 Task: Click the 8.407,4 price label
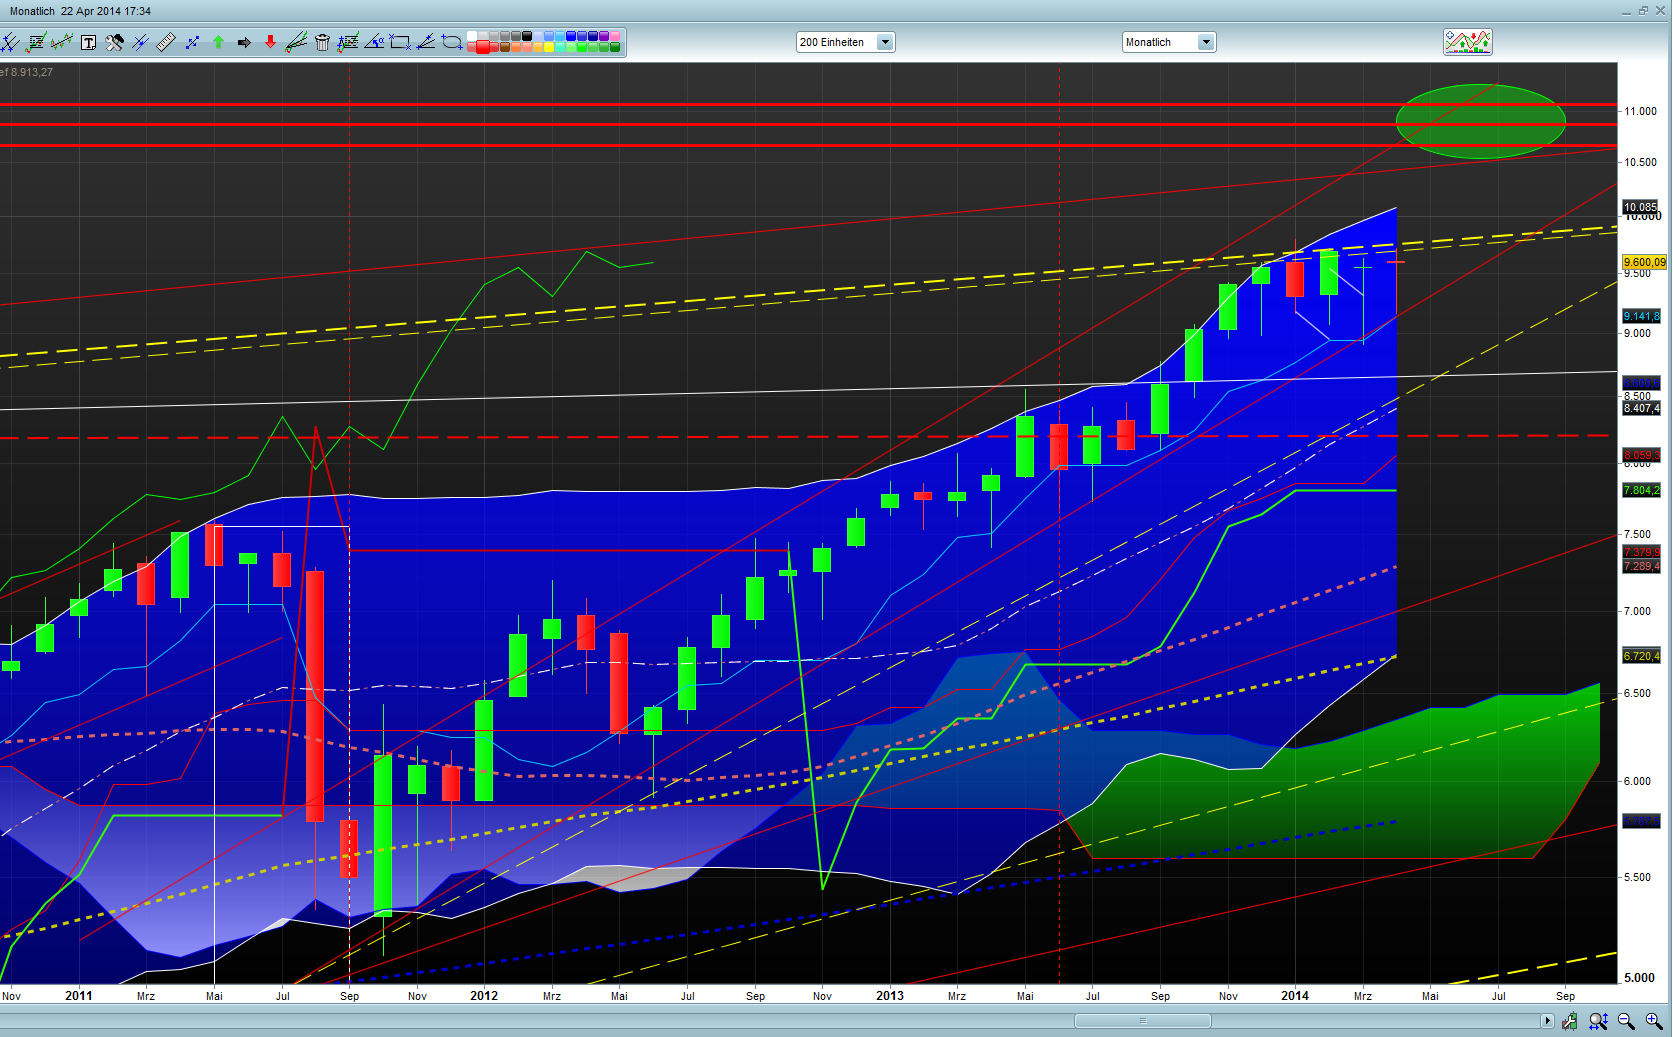pos(1641,408)
